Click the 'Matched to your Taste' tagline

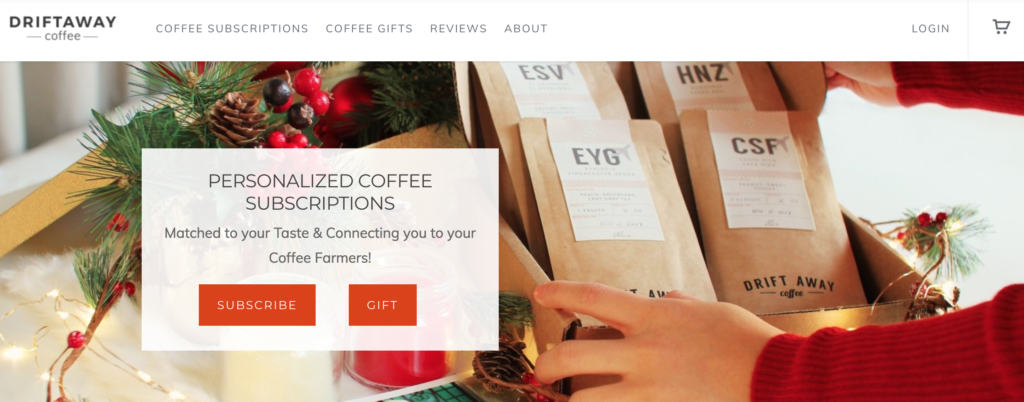click(320, 245)
